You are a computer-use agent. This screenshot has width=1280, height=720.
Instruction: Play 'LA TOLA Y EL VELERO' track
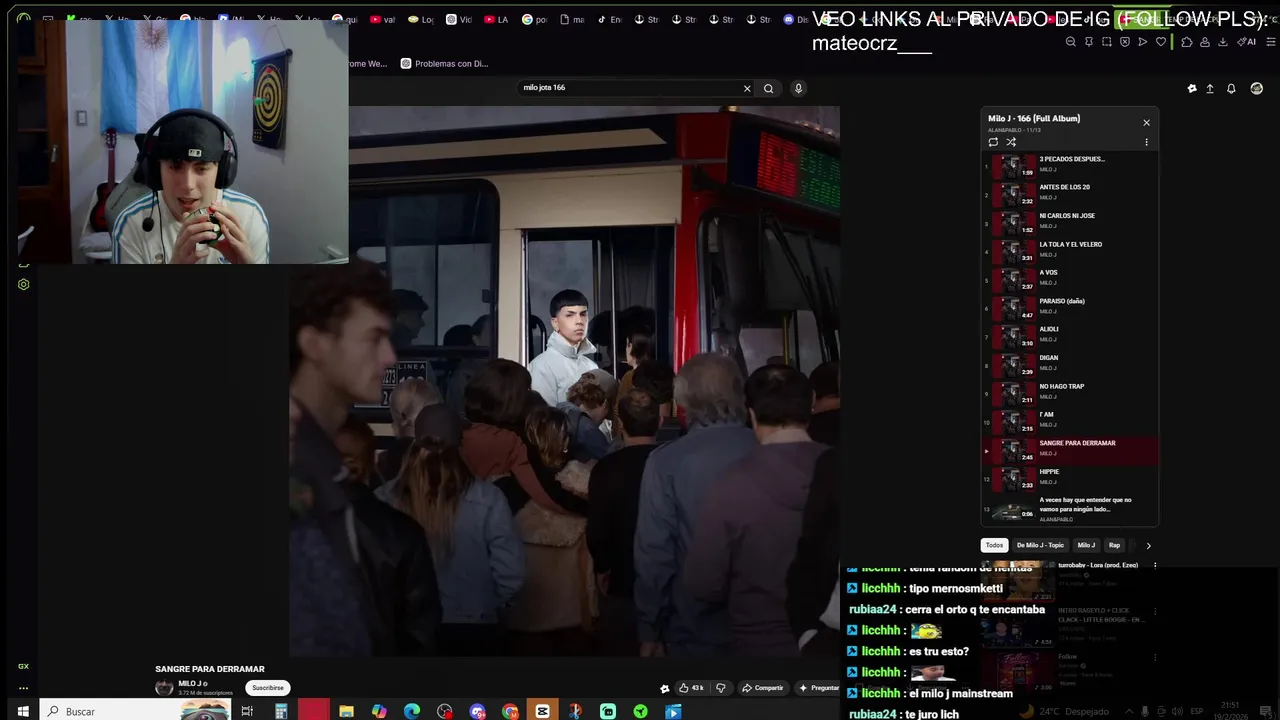(x=1070, y=250)
